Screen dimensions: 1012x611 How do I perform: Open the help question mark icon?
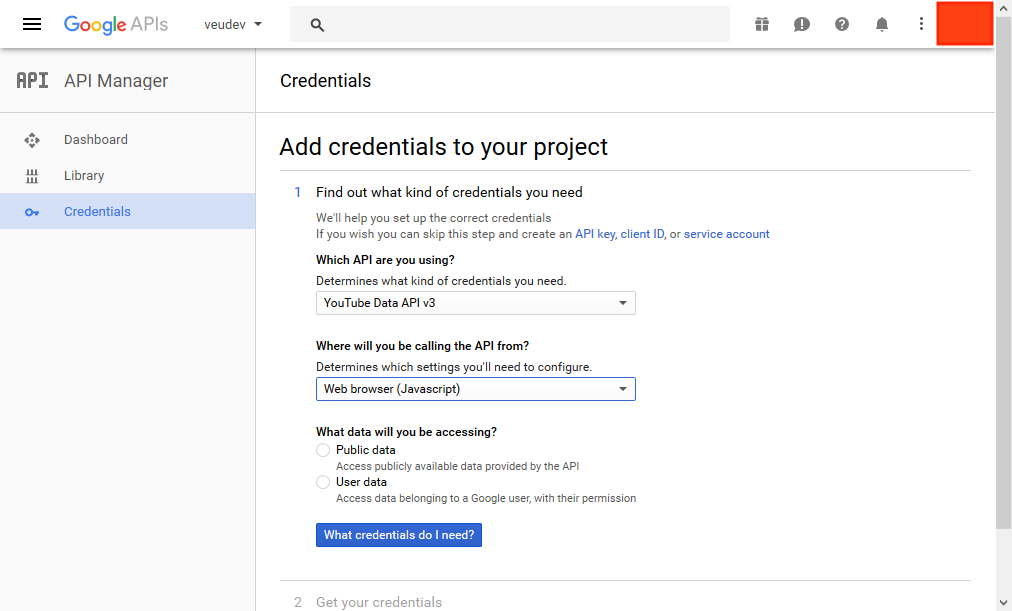coord(842,24)
